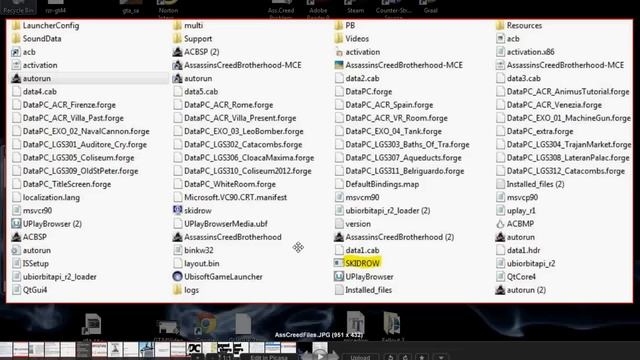Open the Resources folder icon
The image size is (640, 360).
500,26
